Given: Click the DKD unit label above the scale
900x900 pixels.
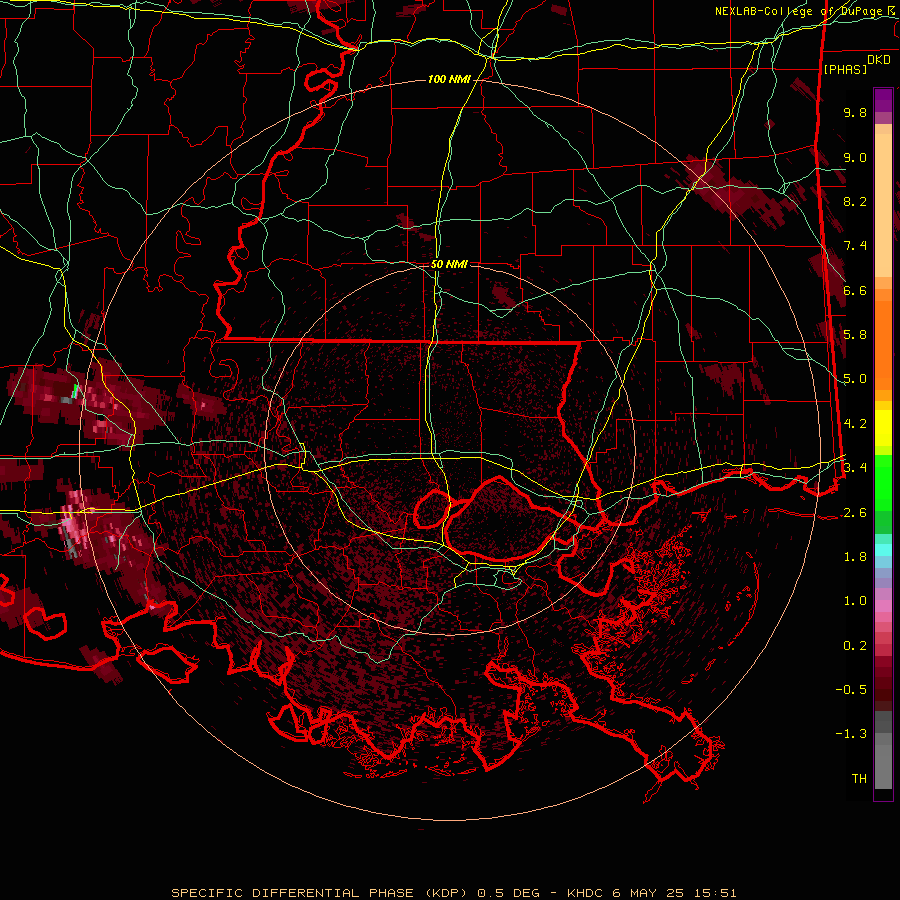Looking at the screenshot, I should (x=879, y=60).
